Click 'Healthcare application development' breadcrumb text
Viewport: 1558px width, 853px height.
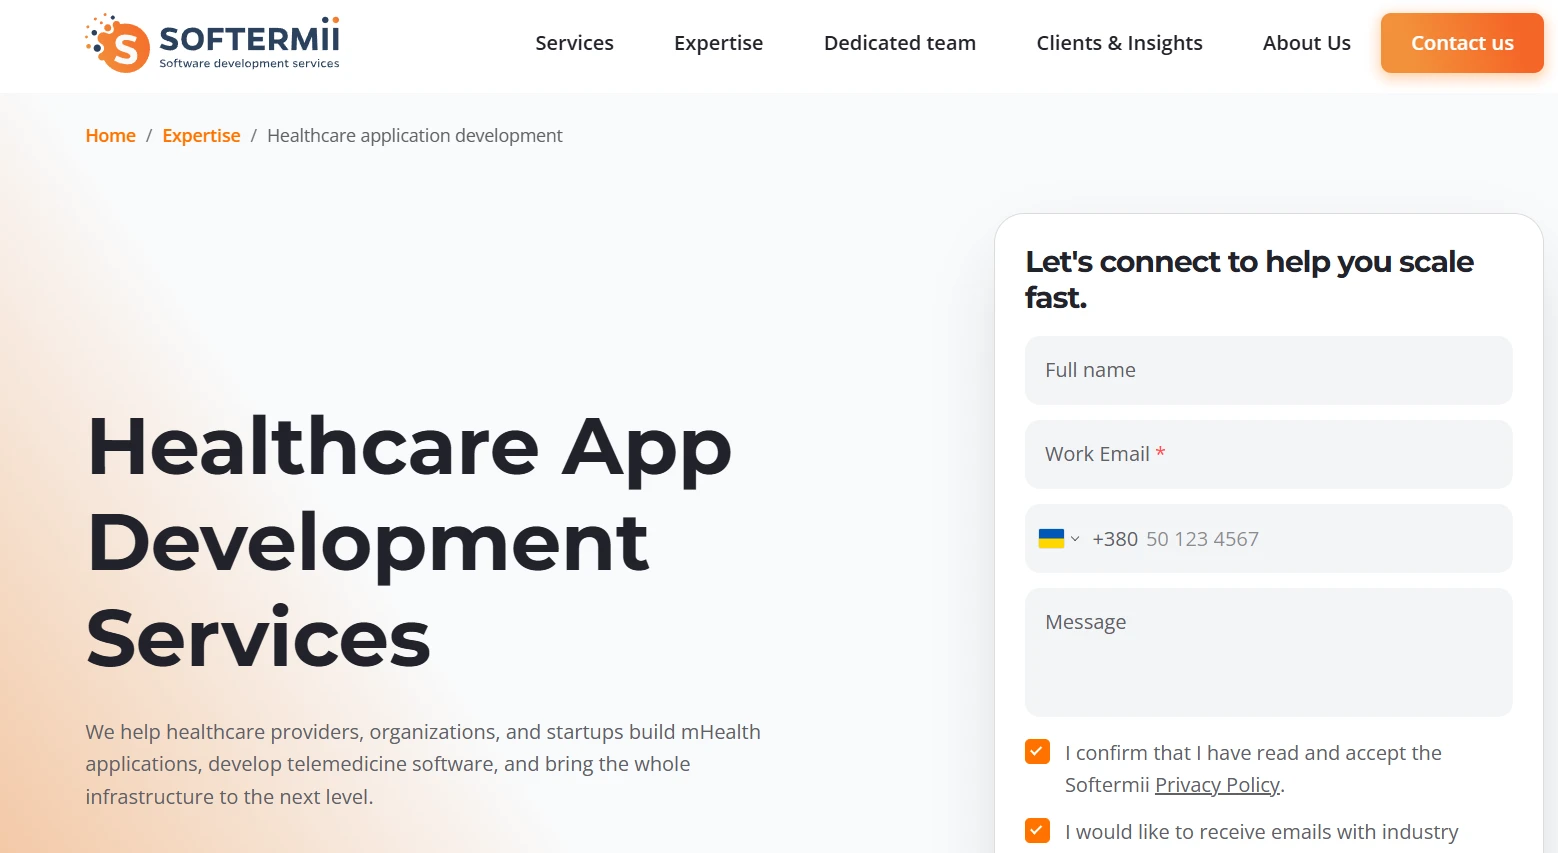click(x=415, y=136)
